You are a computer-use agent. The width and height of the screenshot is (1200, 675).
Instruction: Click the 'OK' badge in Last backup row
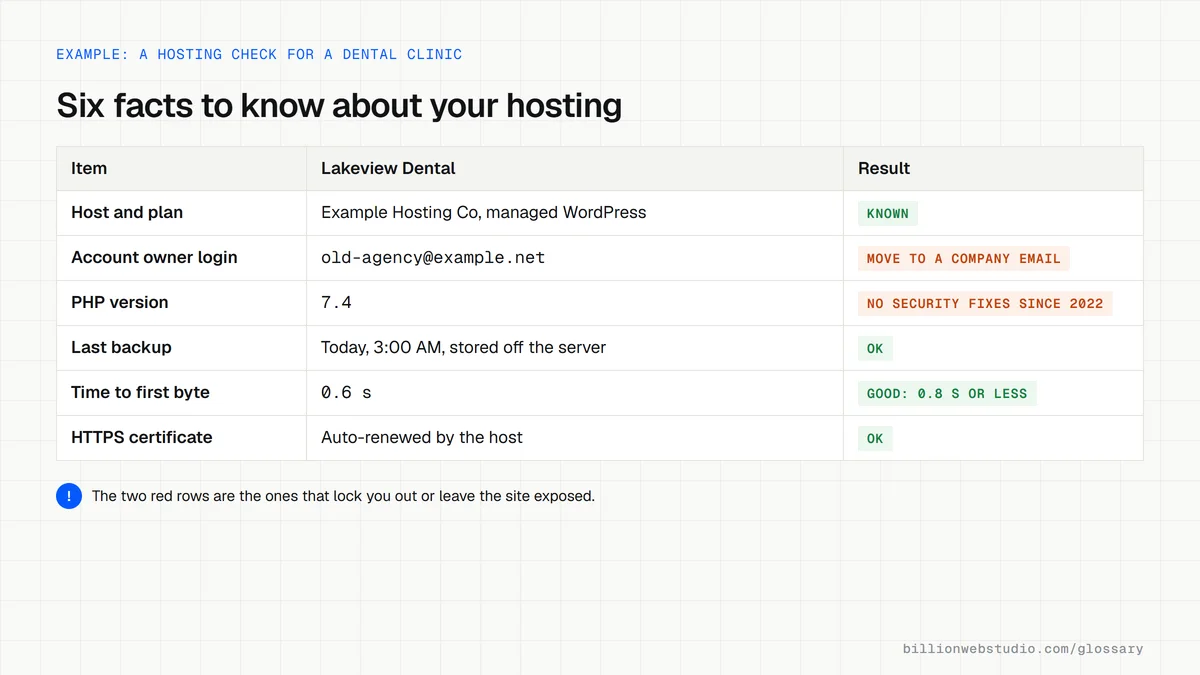(875, 348)
